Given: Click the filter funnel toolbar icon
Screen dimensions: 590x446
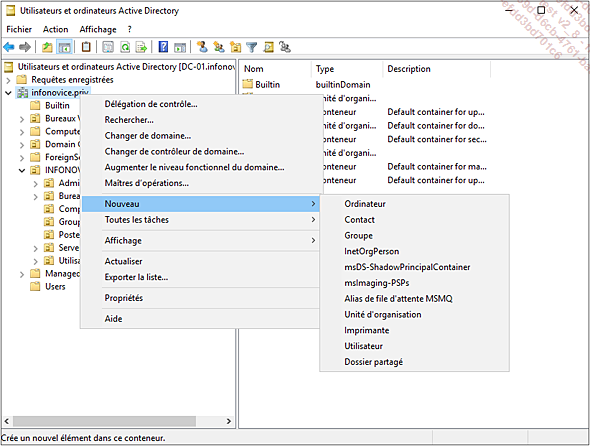Looking at the screenshot, I should 251,47.
